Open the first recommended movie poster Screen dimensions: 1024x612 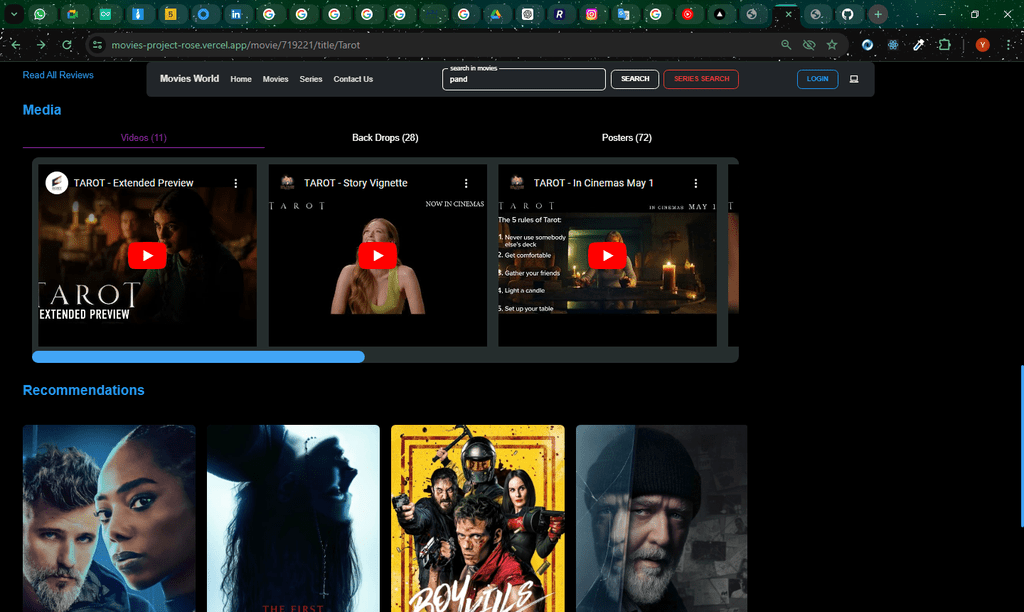pyautogui.click(x=109, y=519)
